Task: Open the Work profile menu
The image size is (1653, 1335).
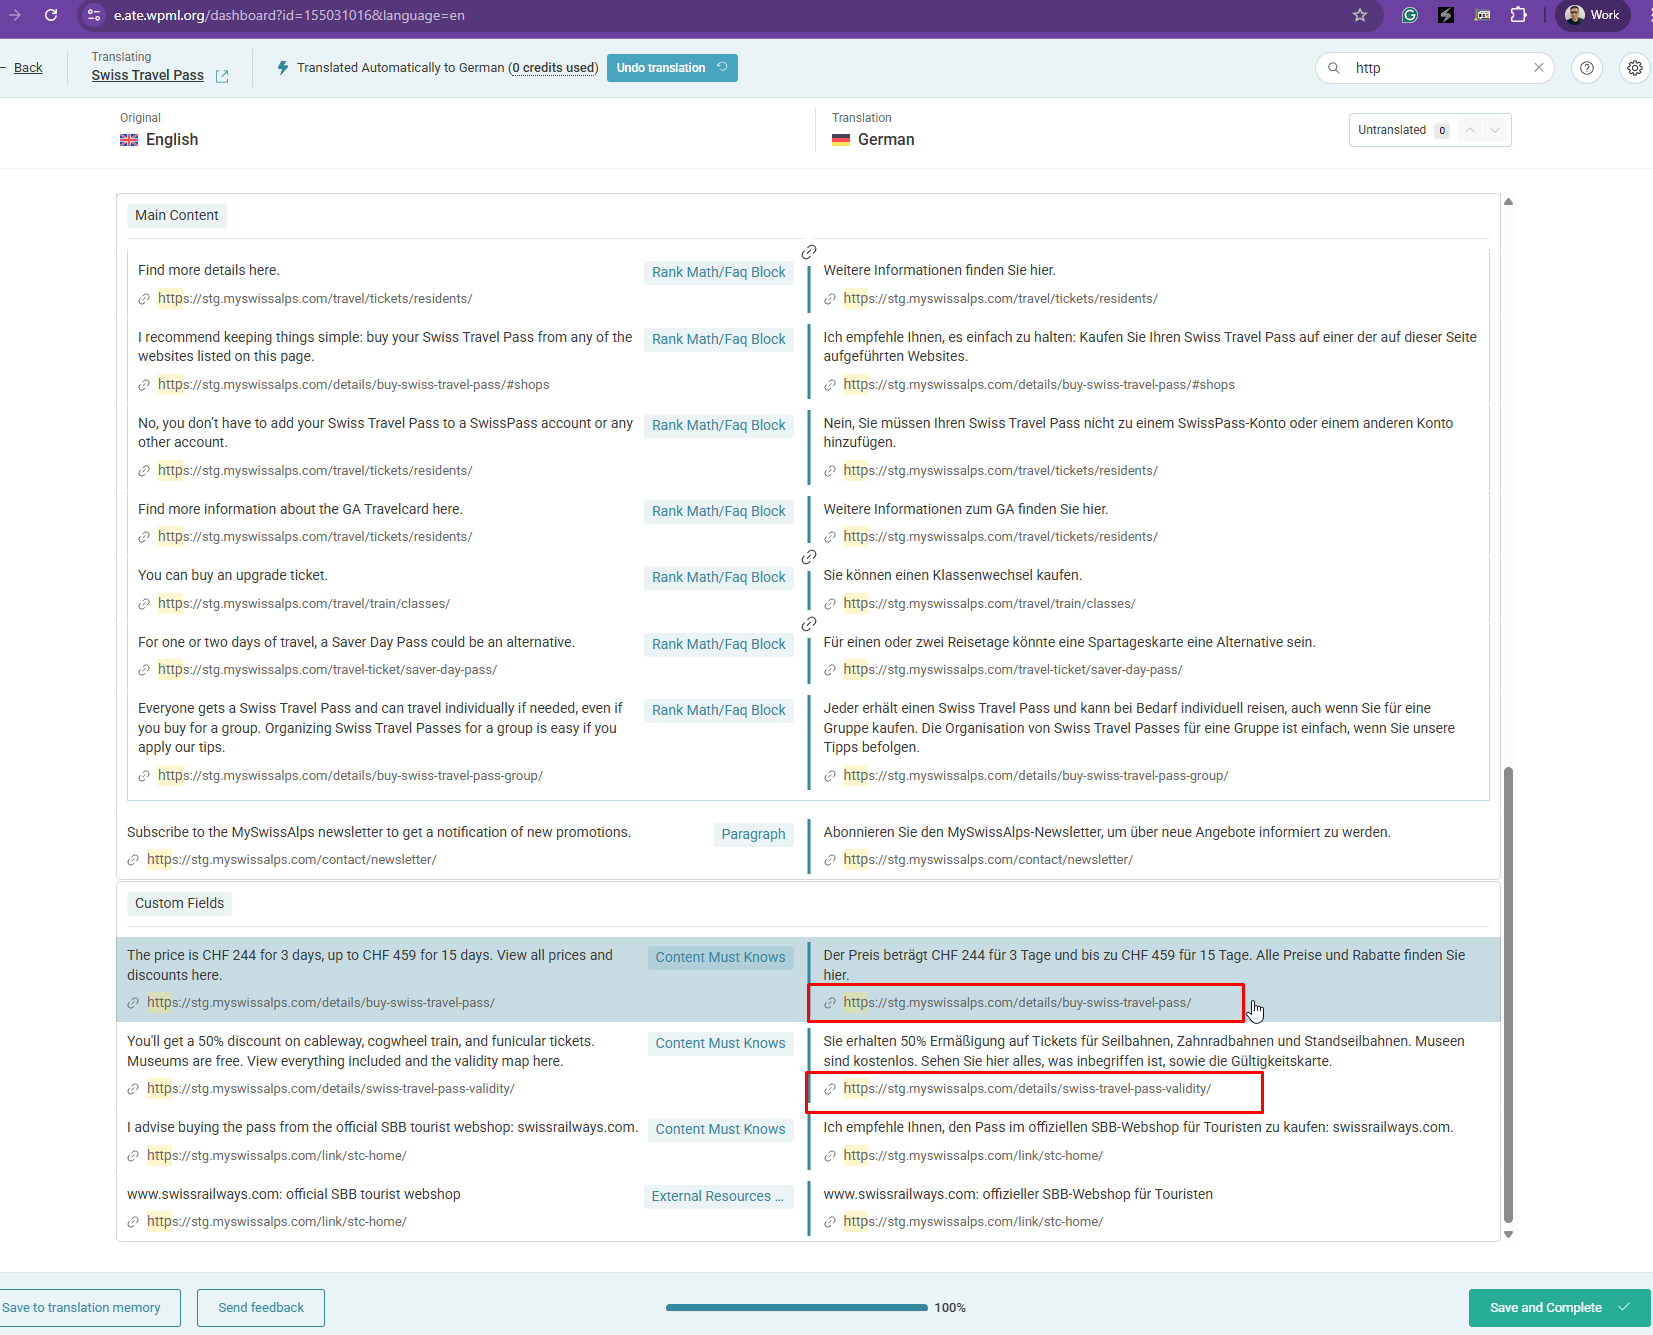Action: pyautogui.click(x=1592, y=15)
